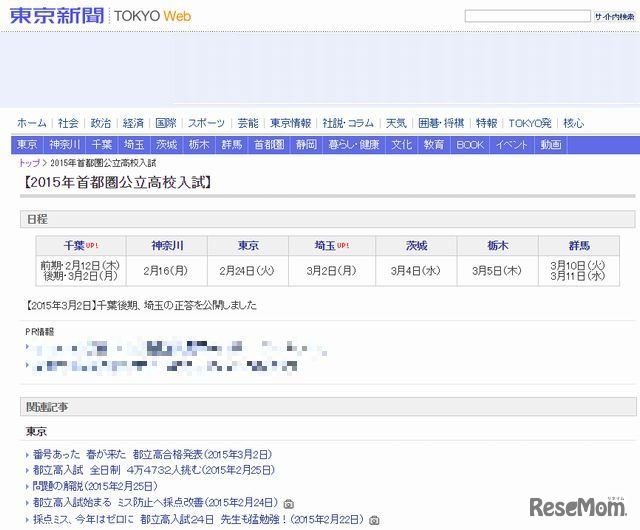Select 栃木 in the blue navigation bar
Screen dimensions: 640x530
(x=199, y=145)
